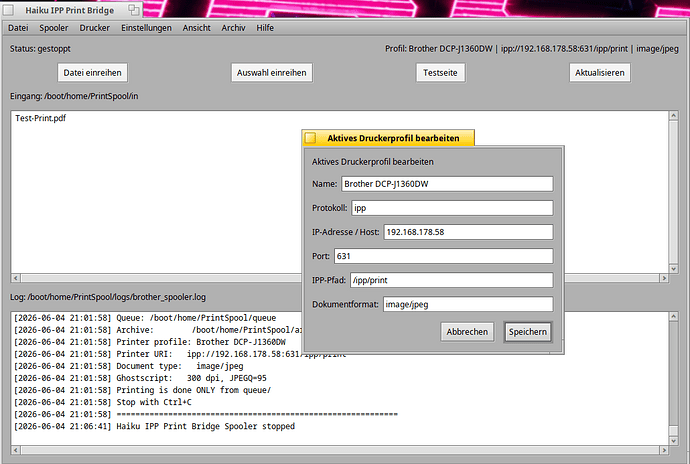Click the Eingang list scroll down arrow
Viewport: 690px width, 464px height.
tap(673, 269)
